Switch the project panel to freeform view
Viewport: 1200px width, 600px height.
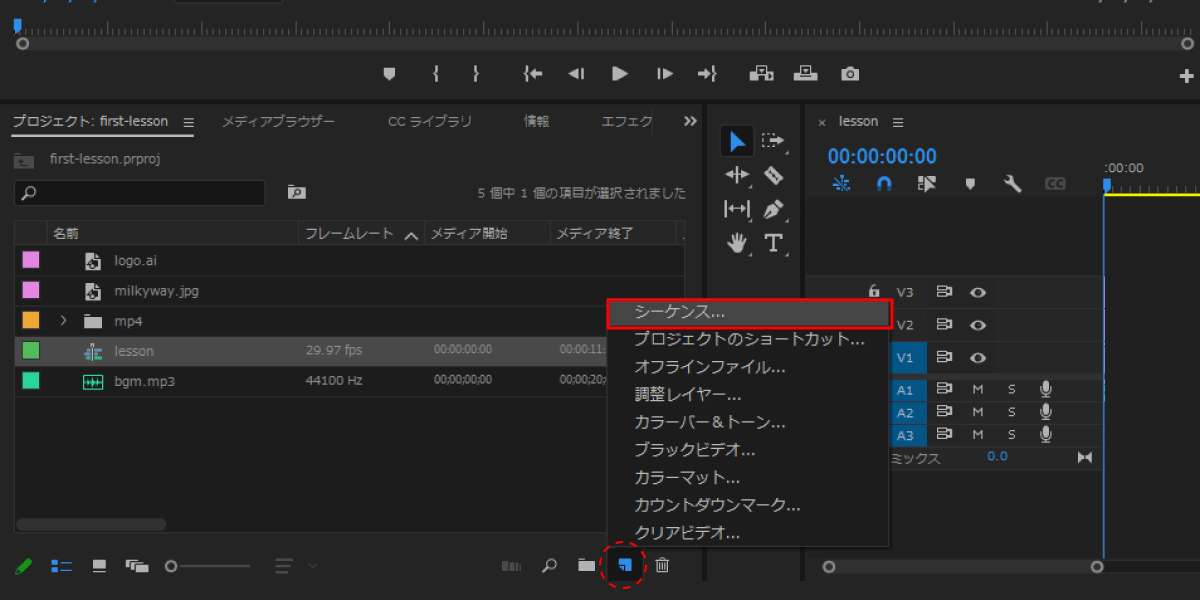coord(137,566)
